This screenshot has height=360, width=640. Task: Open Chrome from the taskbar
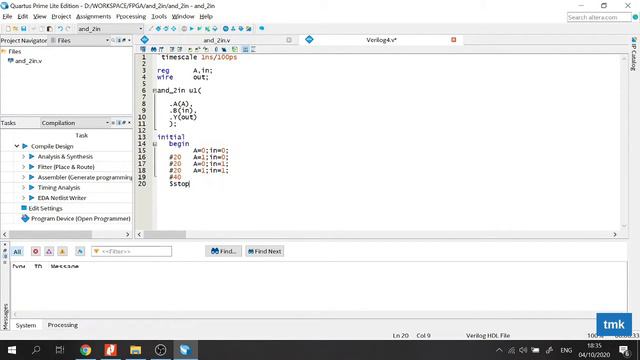click(x=85, y=350)
